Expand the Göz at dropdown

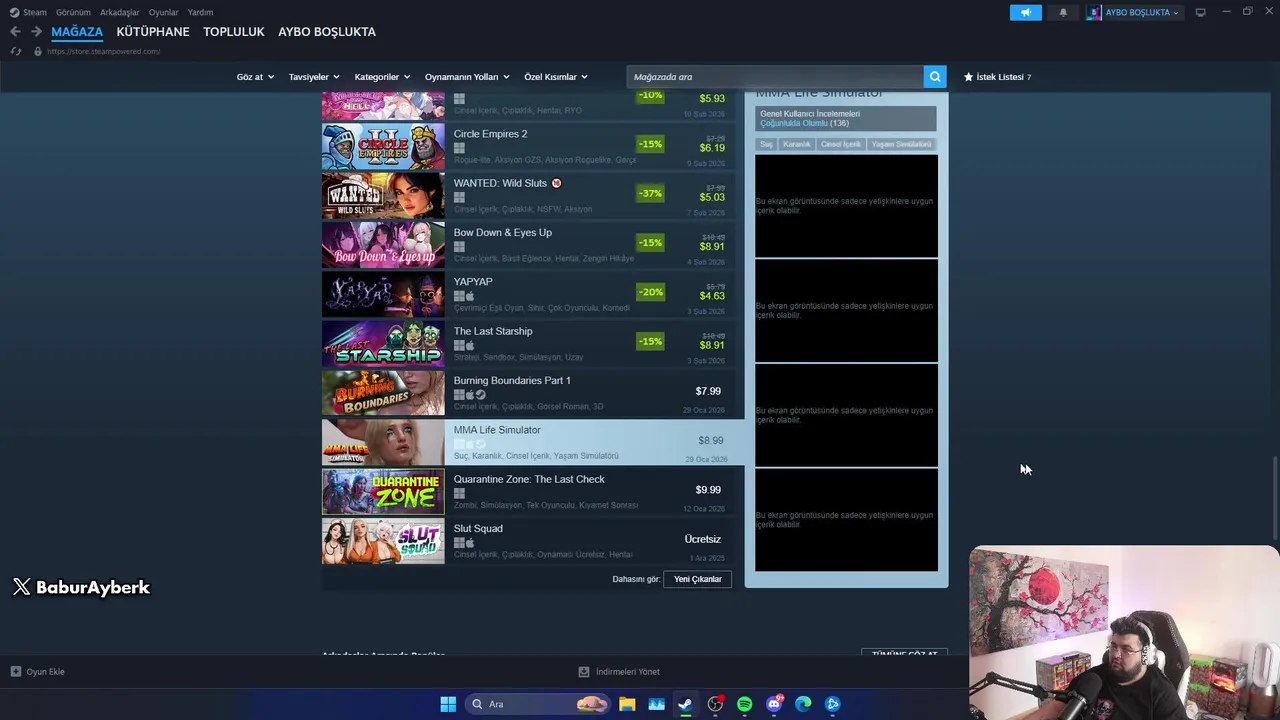(255, 77)
